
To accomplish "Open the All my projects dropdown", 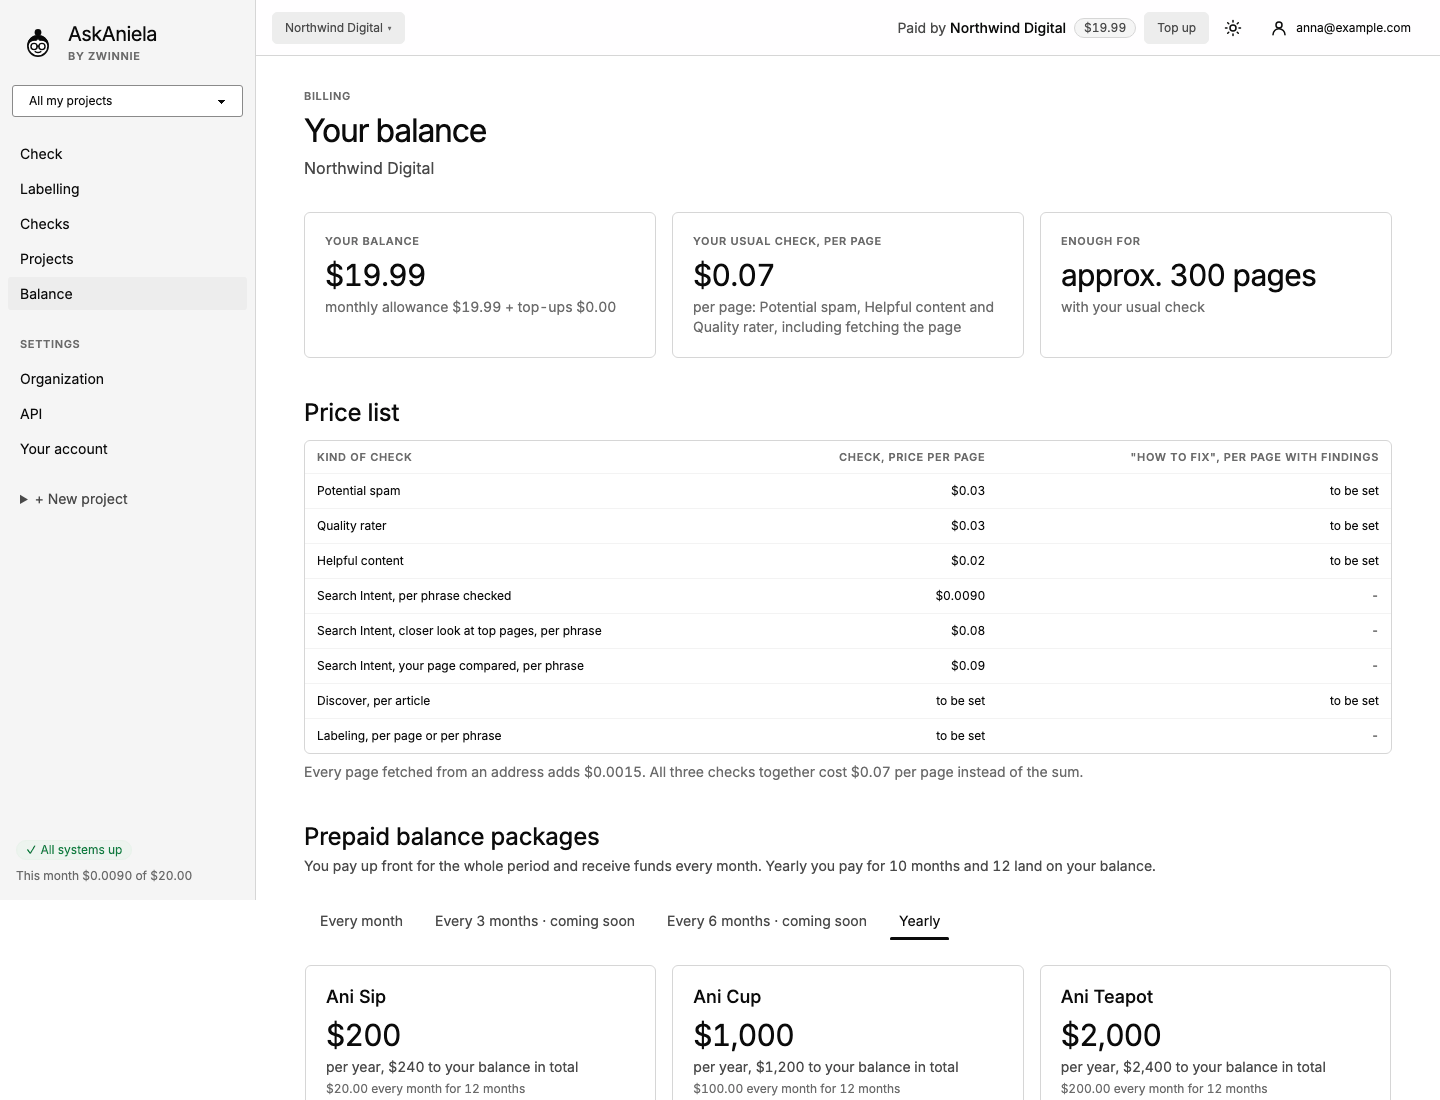I will pos(127,101).
